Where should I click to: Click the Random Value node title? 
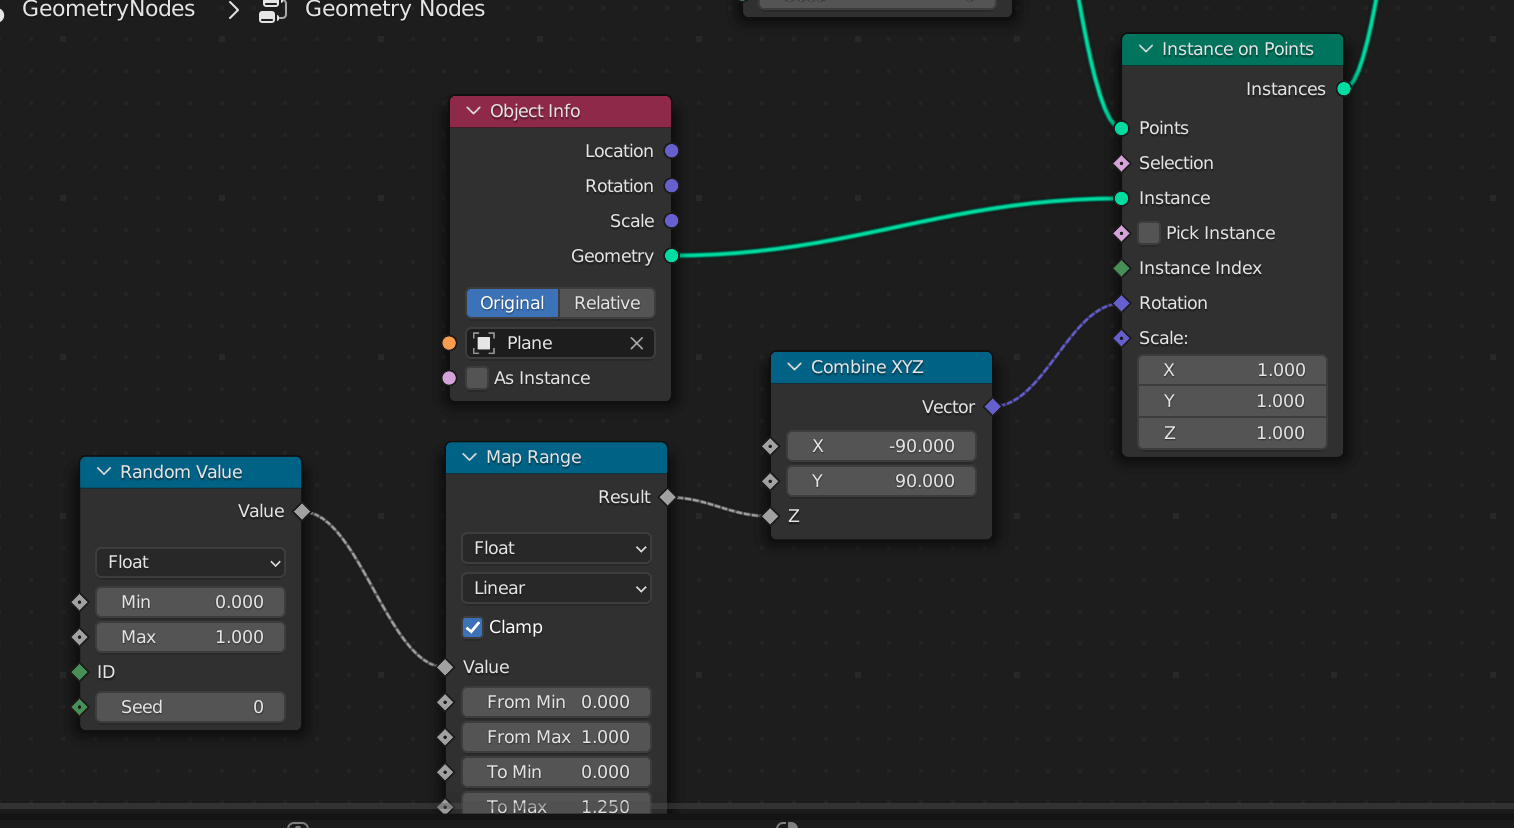point(181,472)
